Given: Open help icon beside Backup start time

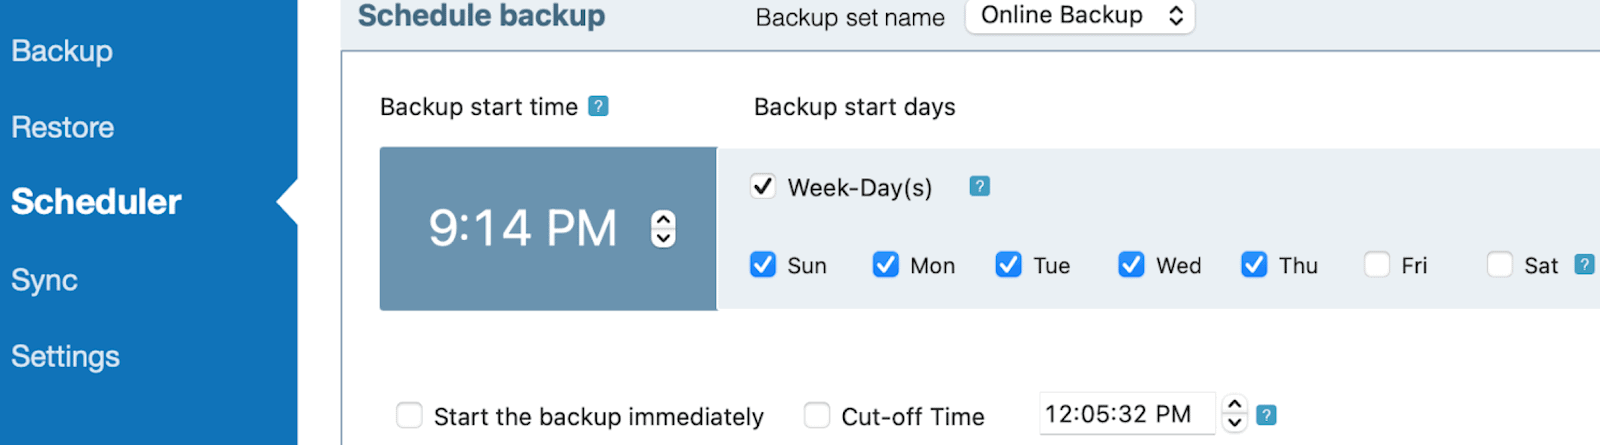Looking at the screenshot, I should (x=598, y=106).
